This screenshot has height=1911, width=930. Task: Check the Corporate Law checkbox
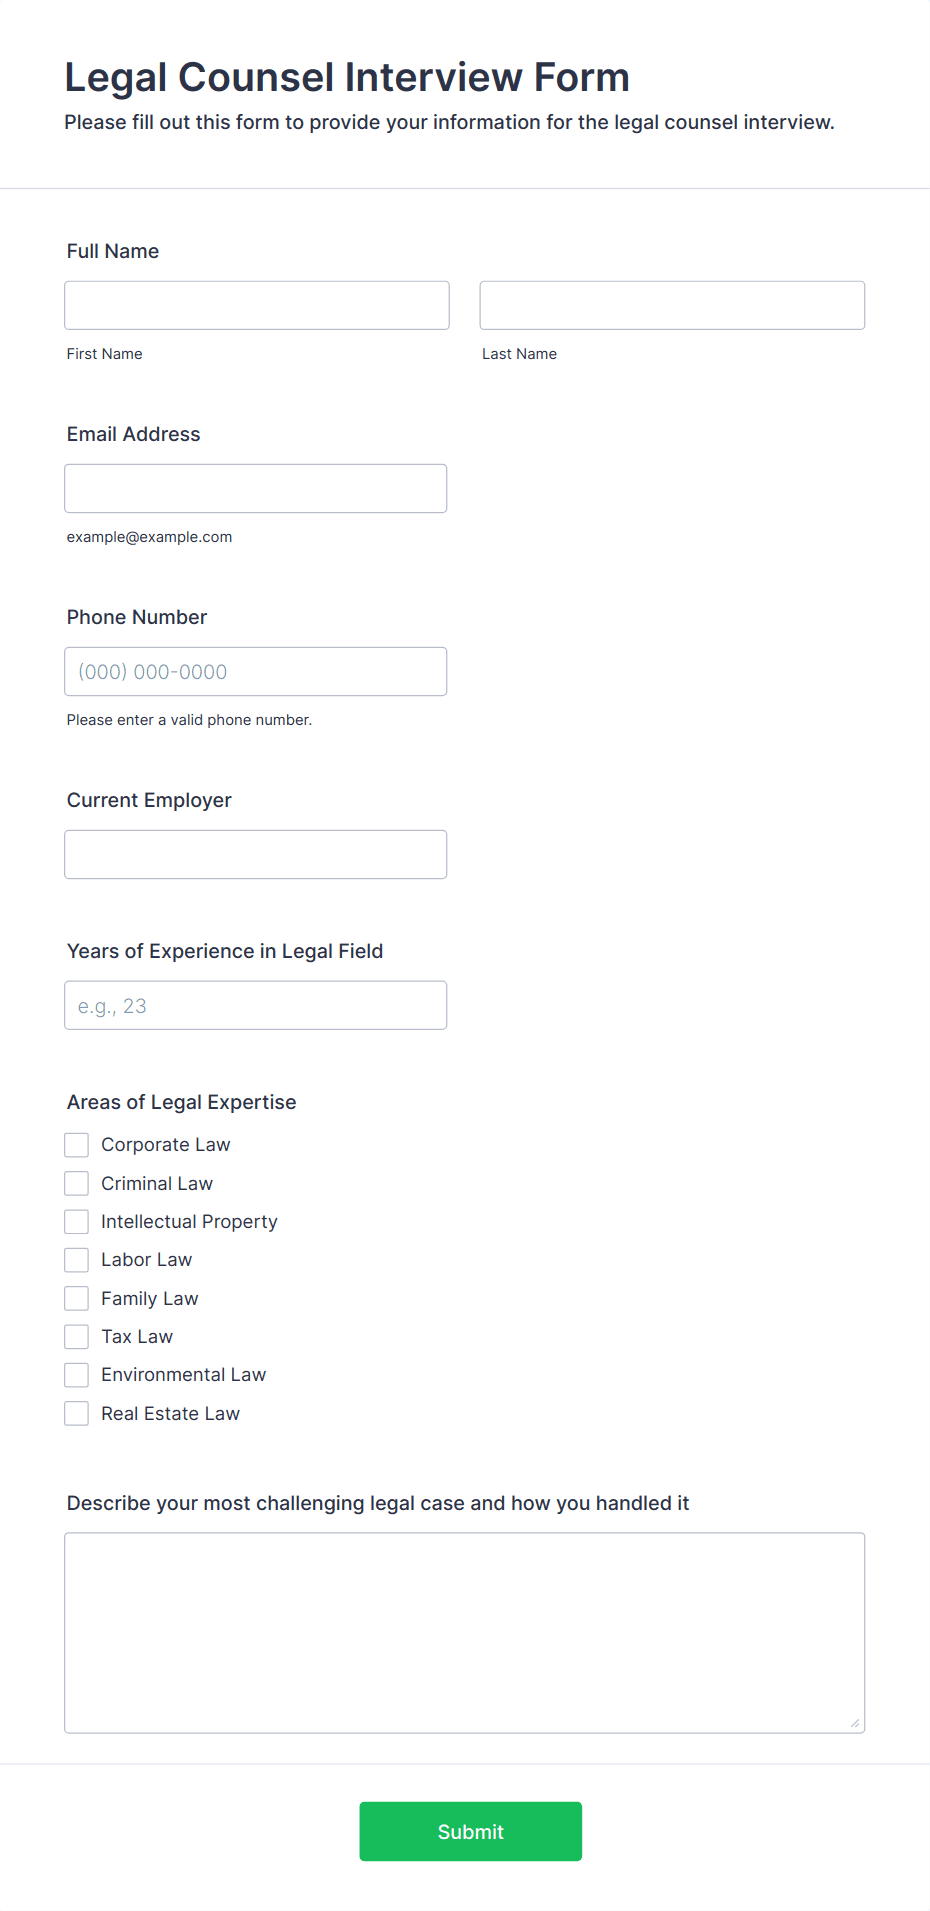pos(77,1145)
